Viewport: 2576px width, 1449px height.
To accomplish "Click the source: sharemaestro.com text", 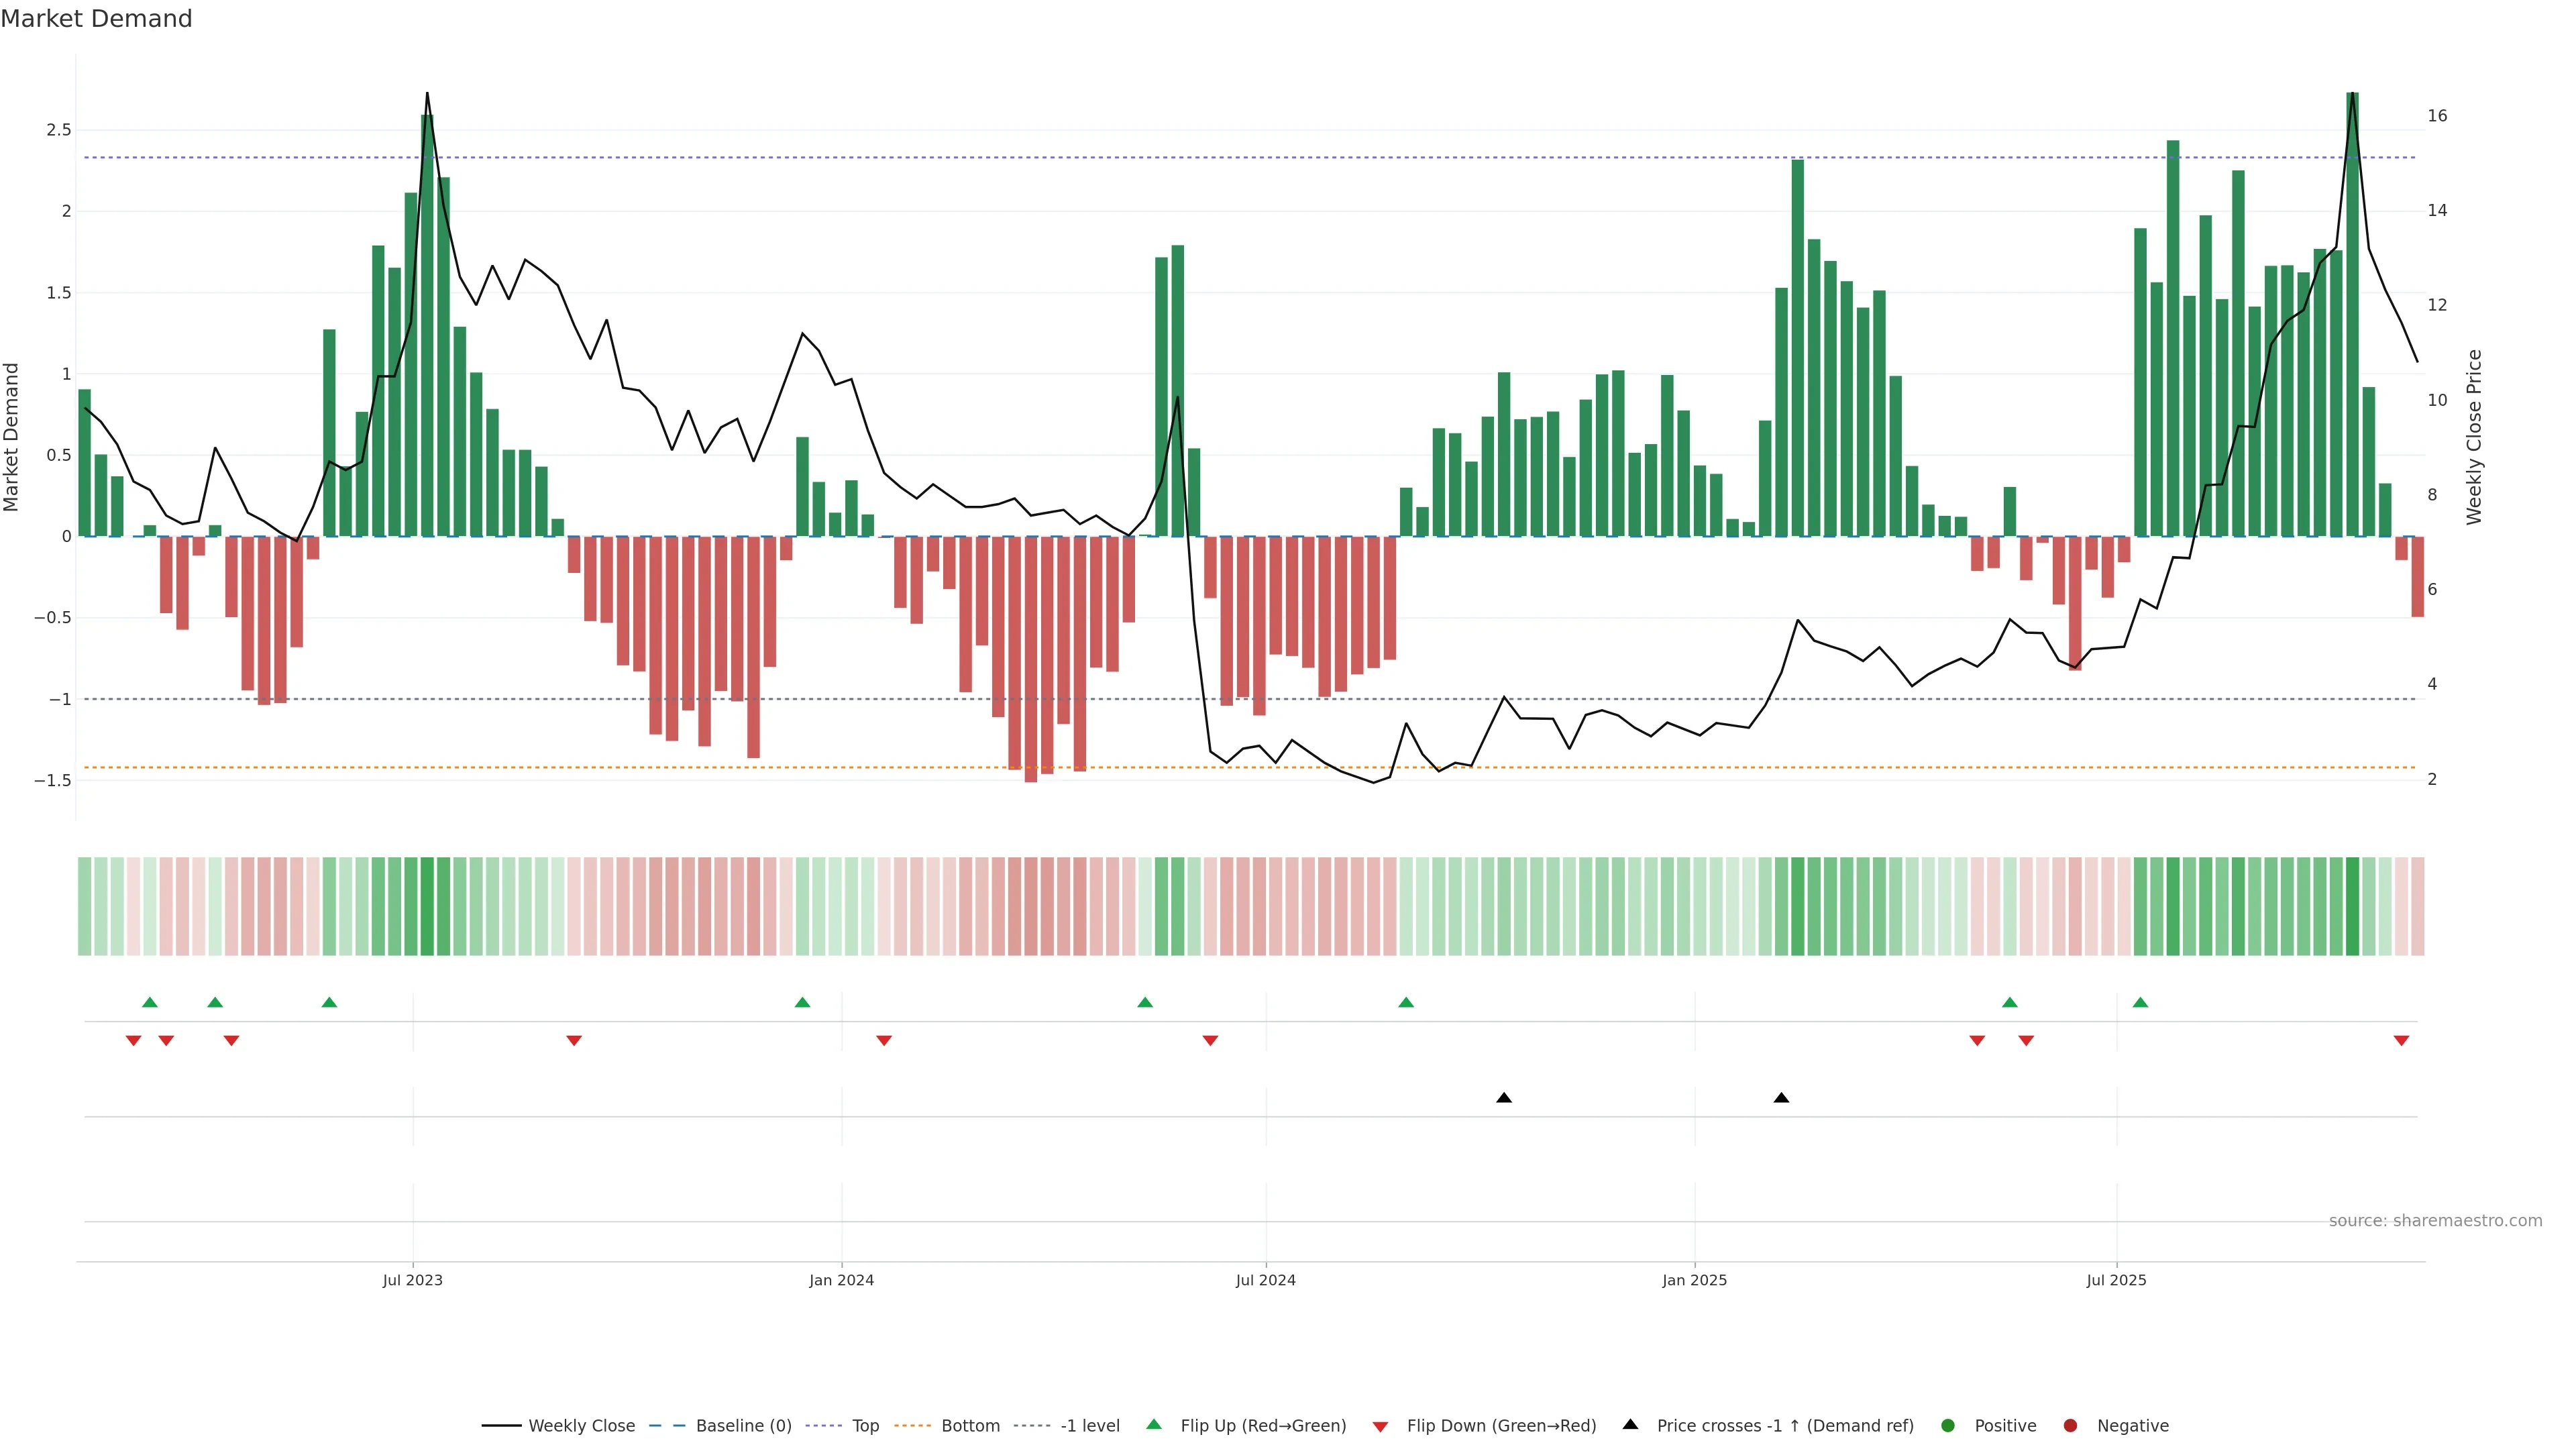I will click(x=2435, y=1220).
